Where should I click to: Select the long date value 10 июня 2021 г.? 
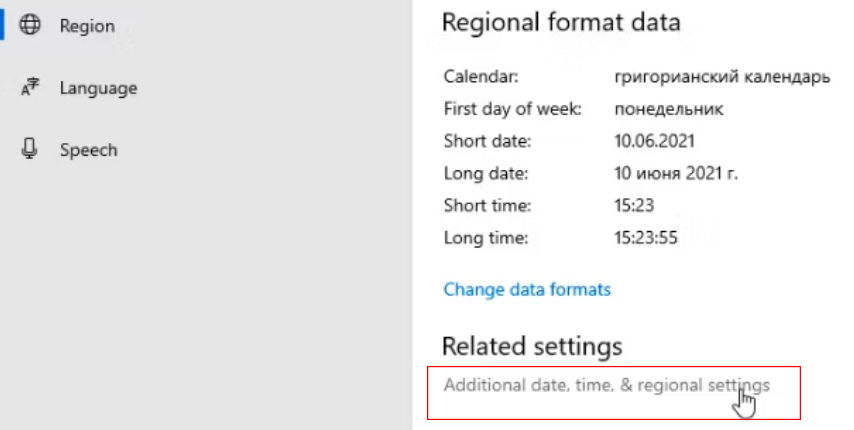click(677, 173)
